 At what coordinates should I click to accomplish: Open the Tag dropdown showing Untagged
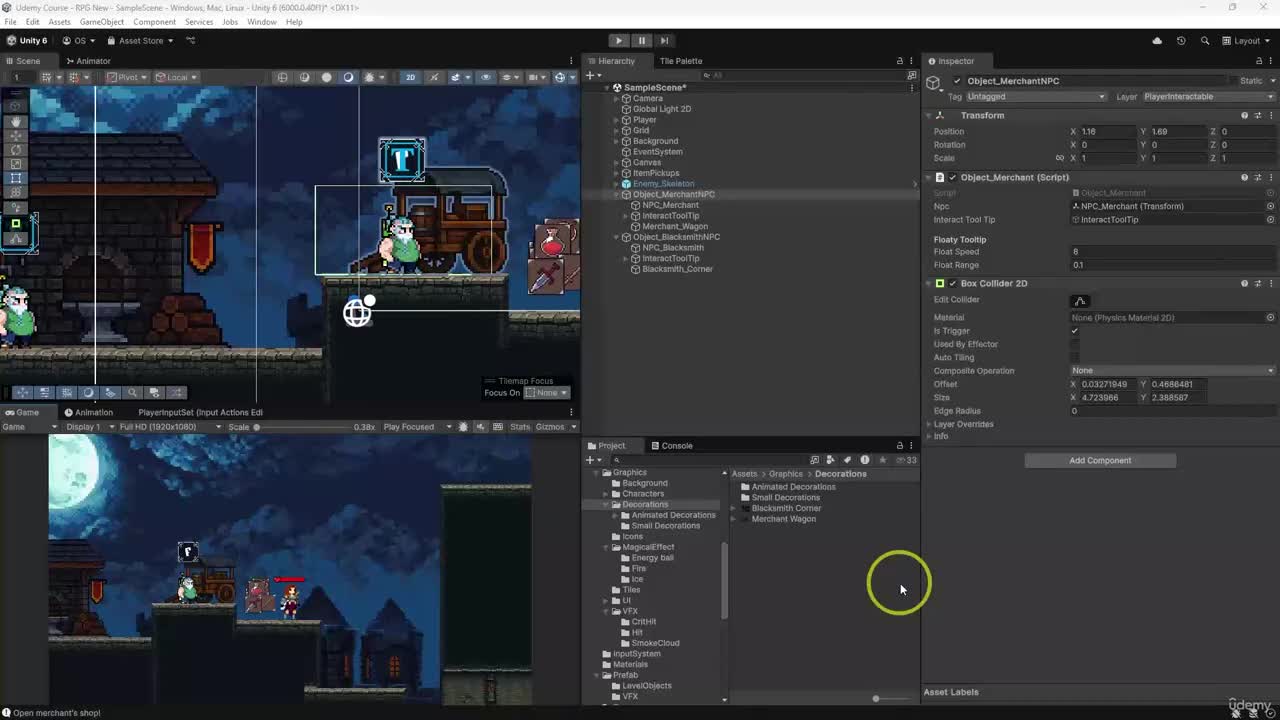(1035, 97)
